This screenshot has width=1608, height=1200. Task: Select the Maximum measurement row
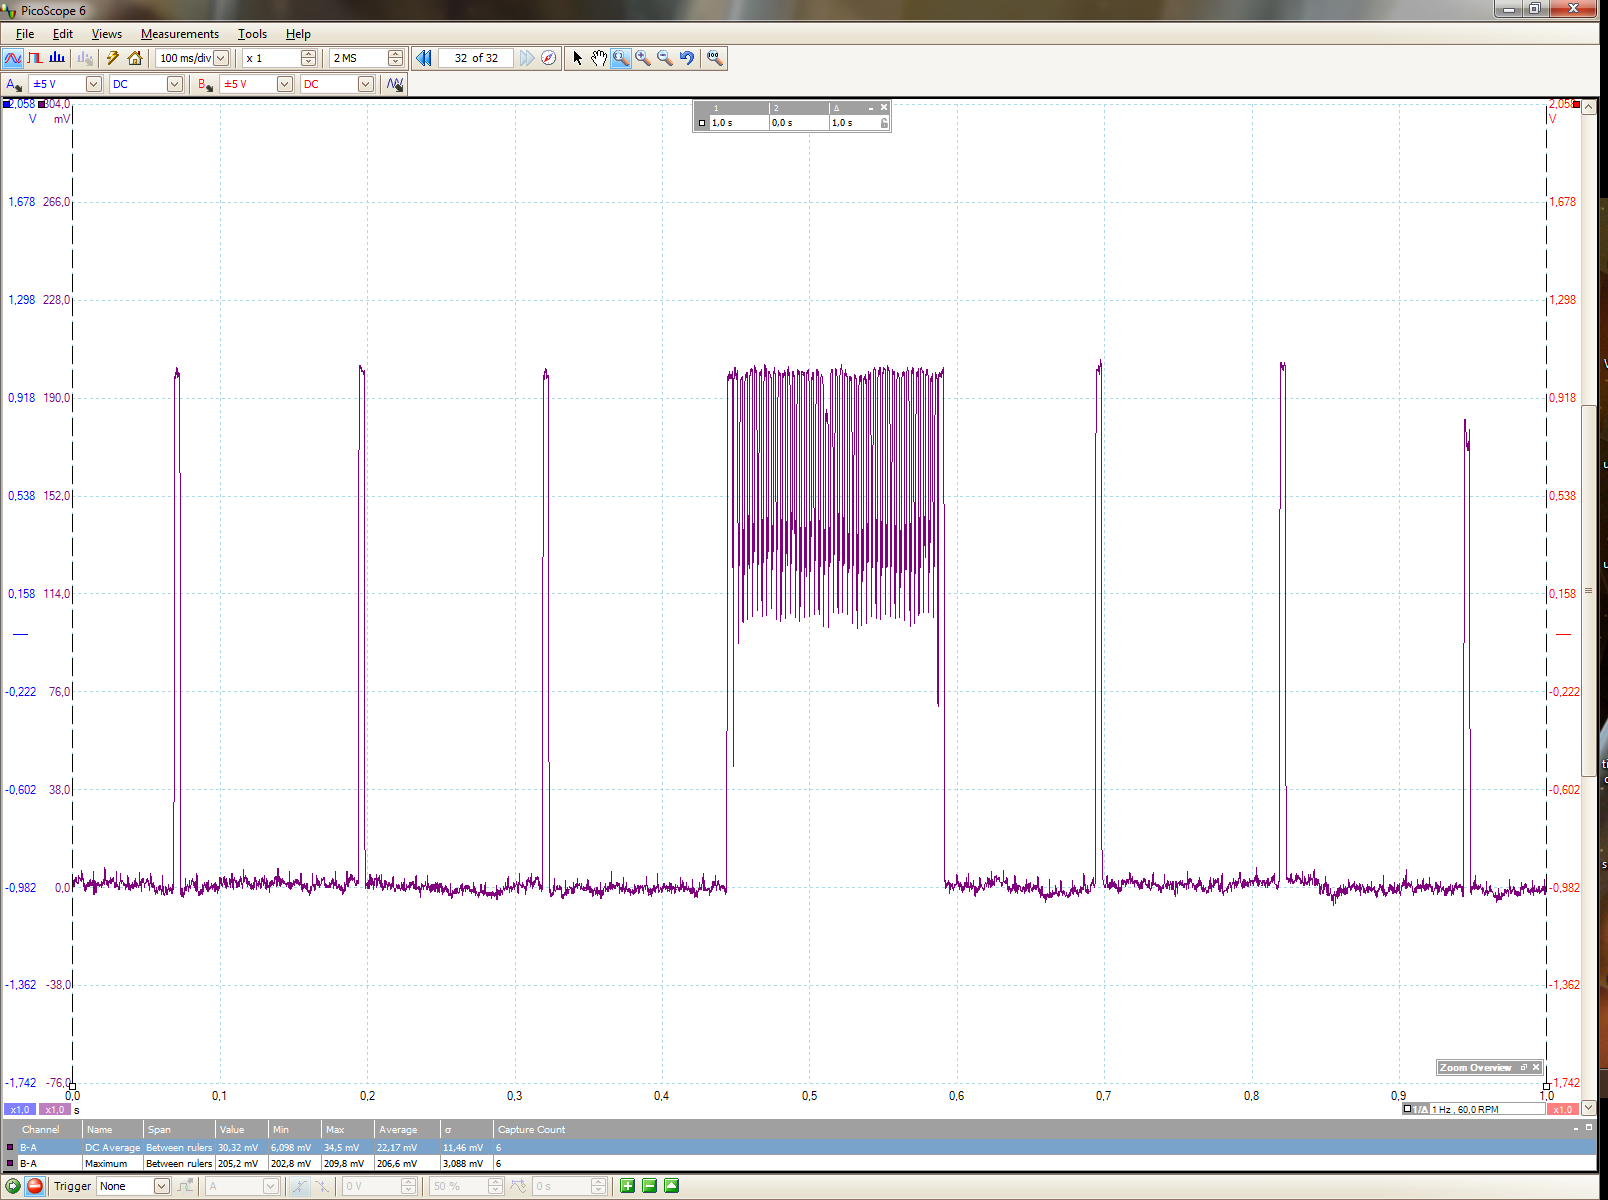(x=798, y=1163)
